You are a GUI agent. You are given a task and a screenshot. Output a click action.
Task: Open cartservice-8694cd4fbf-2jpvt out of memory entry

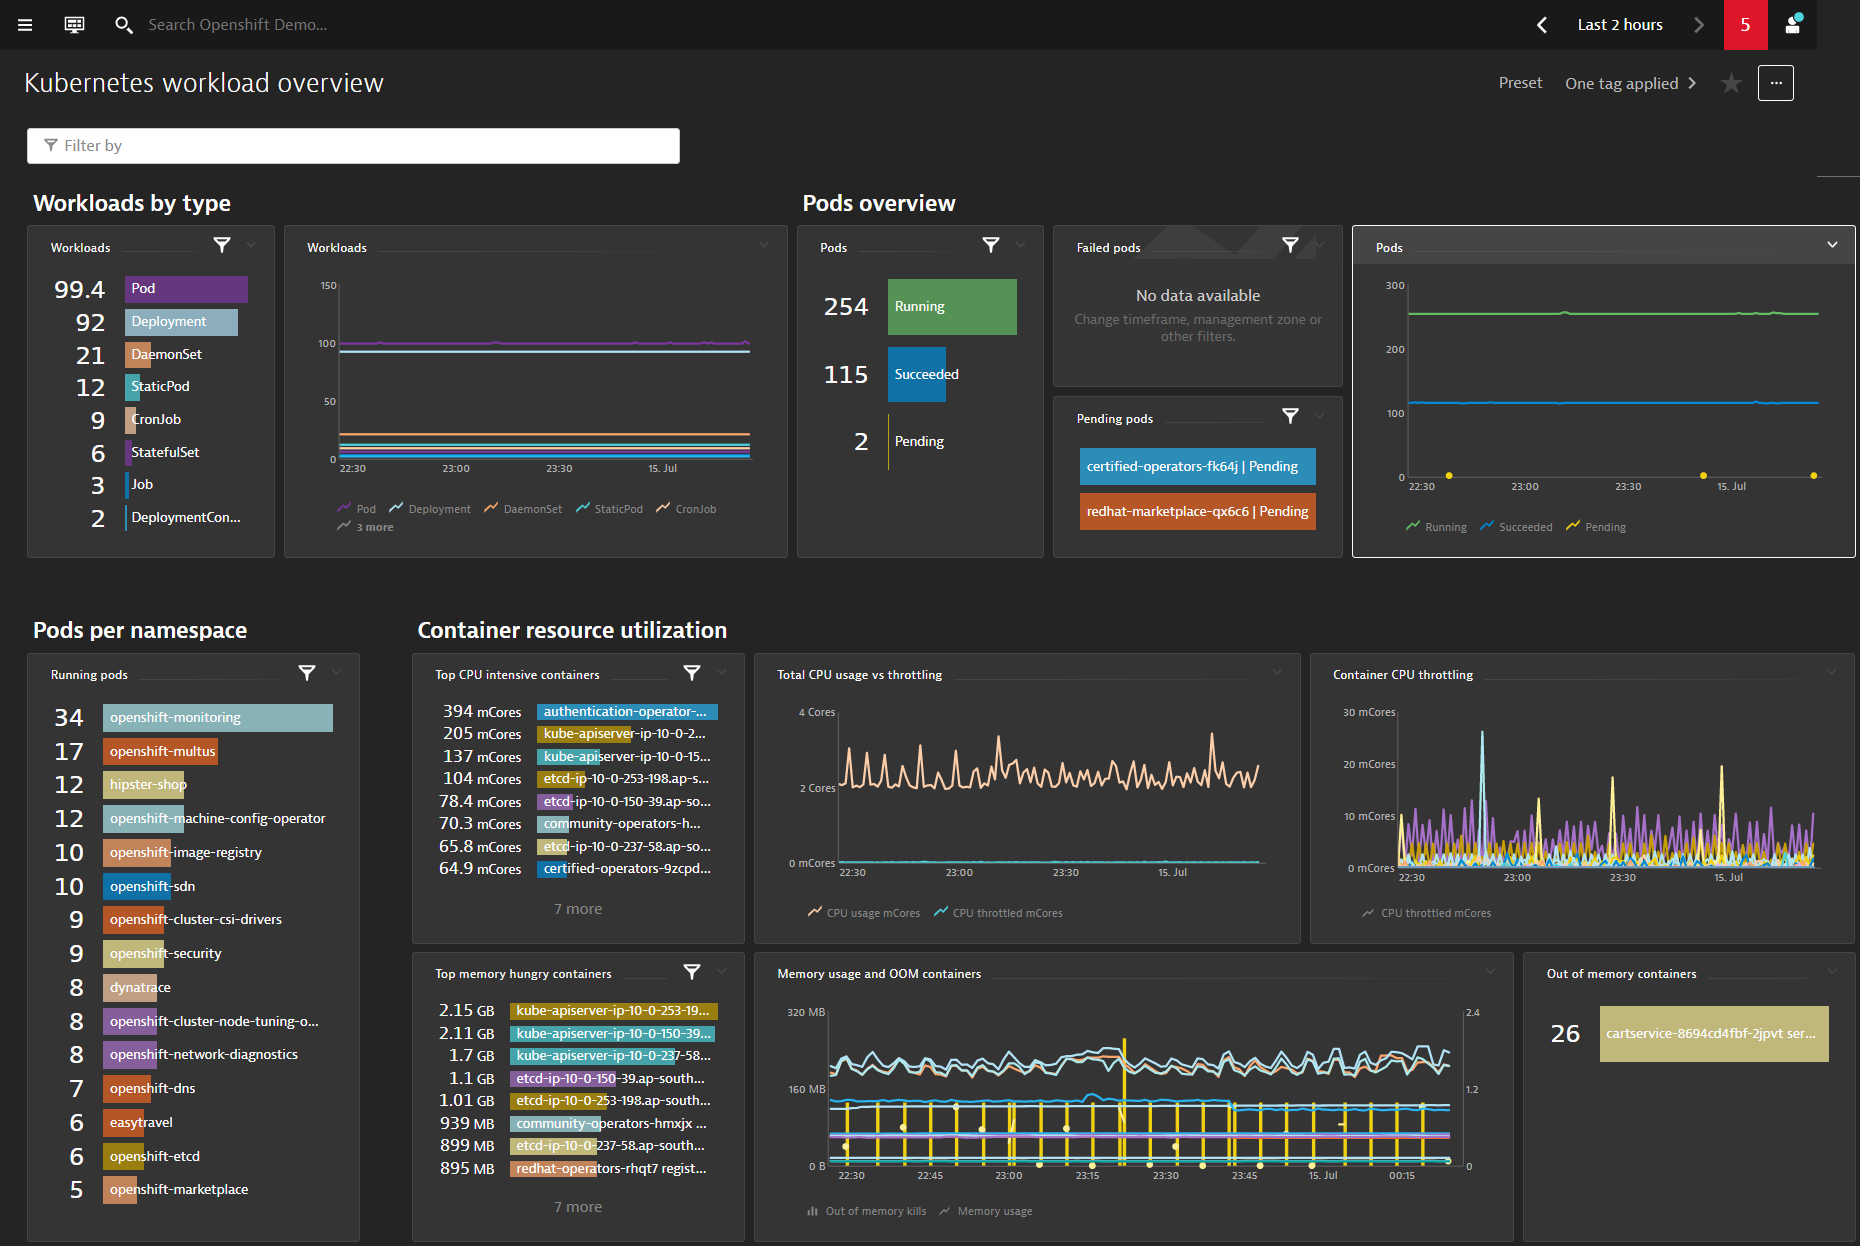coord(1714,1034)
